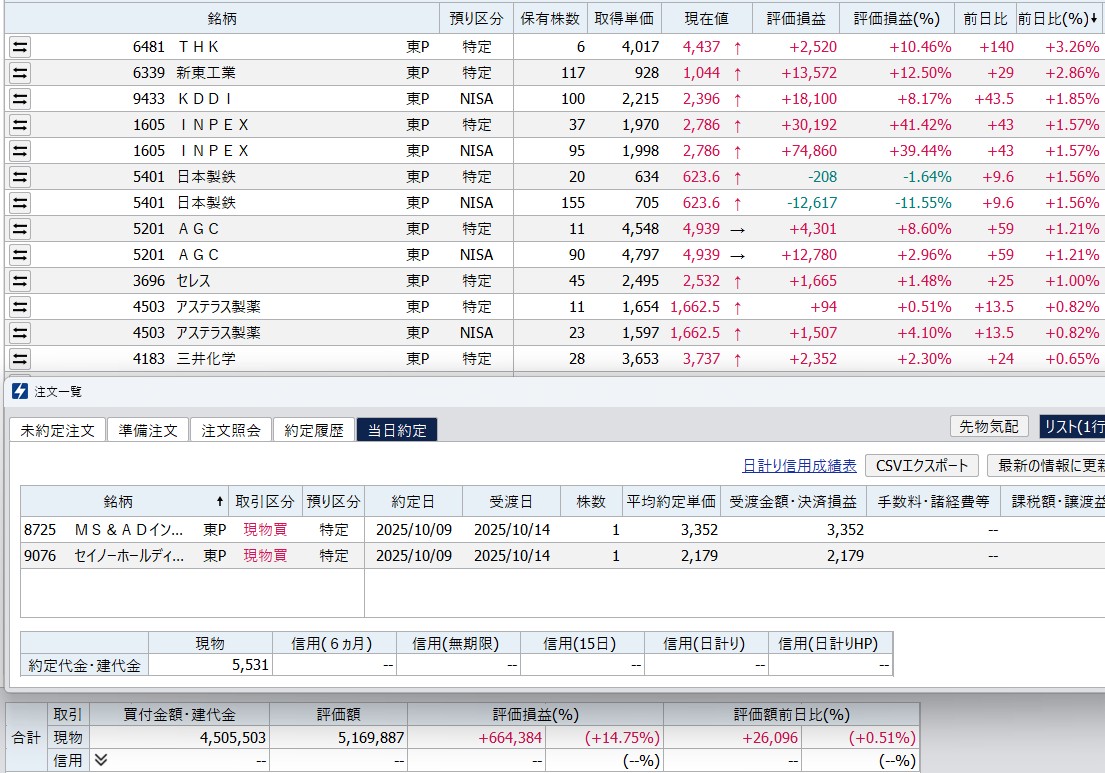Click the swap icon for 三井化学 row

pos(20,359)
